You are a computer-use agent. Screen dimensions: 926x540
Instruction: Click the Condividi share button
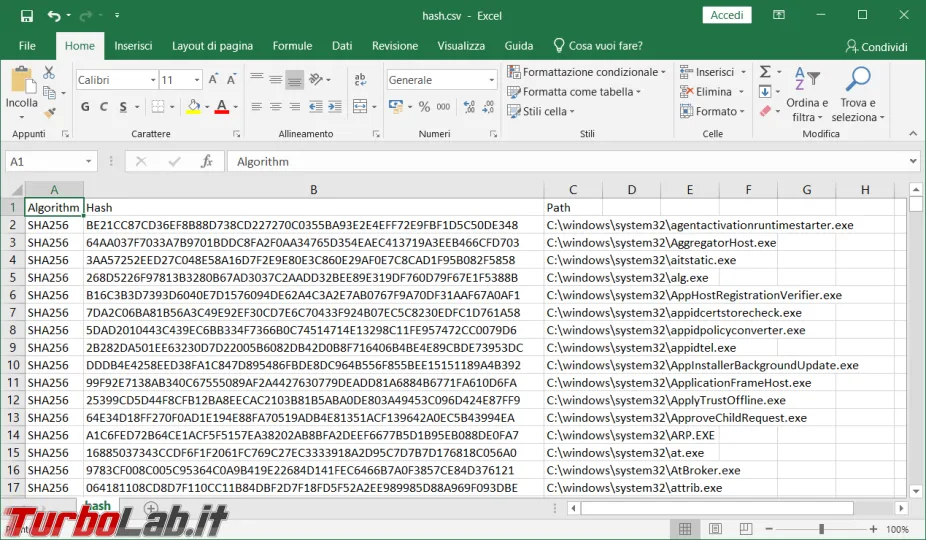pyautogui.click(x=876, y=46)
